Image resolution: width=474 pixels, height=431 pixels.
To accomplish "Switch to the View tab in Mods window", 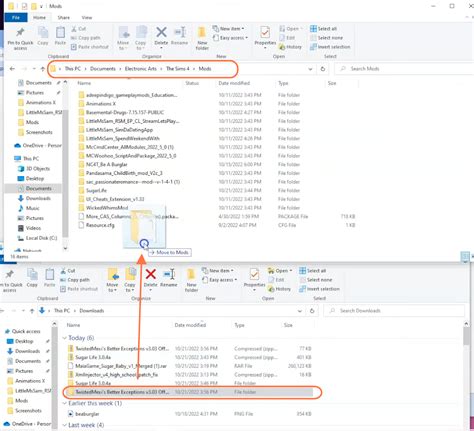I will 87,18.
